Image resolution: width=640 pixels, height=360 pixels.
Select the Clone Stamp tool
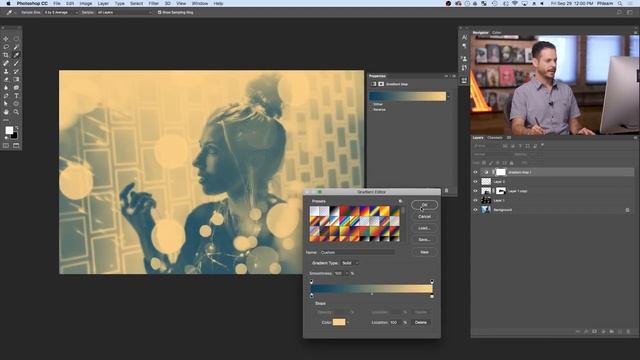coord(6,71)
